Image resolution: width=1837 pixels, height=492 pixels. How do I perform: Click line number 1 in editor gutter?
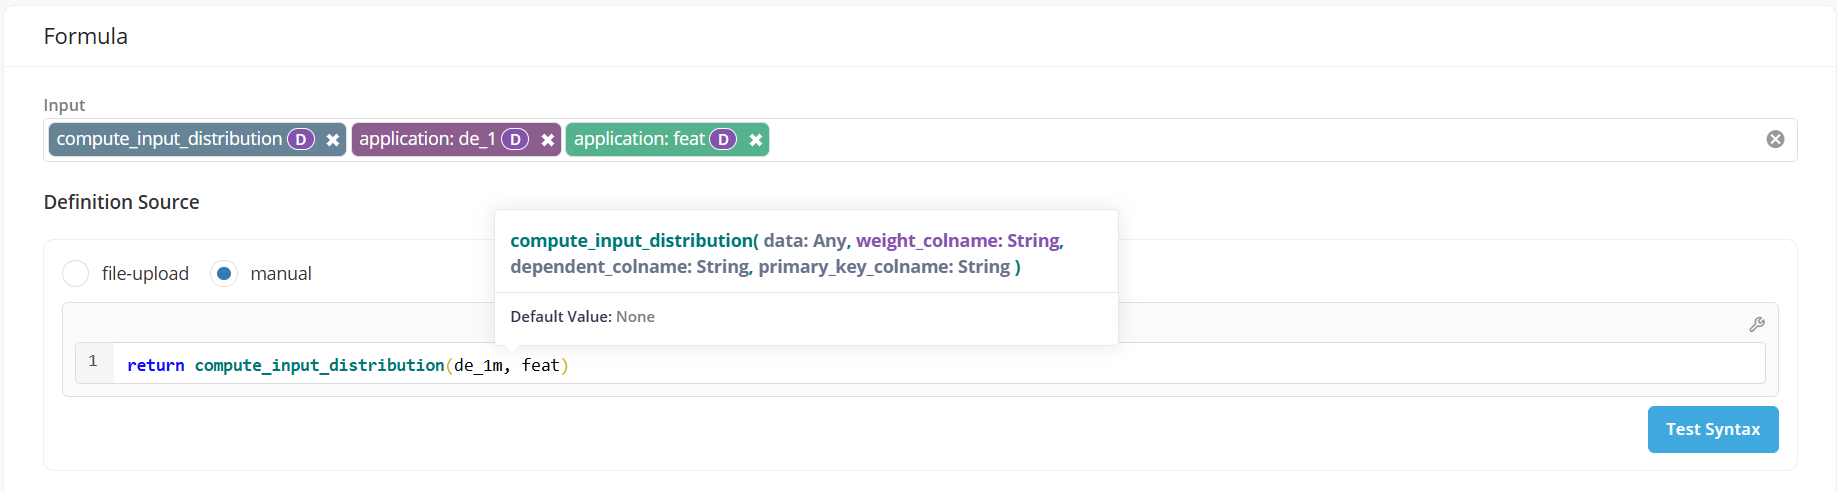tap(93, 361)
